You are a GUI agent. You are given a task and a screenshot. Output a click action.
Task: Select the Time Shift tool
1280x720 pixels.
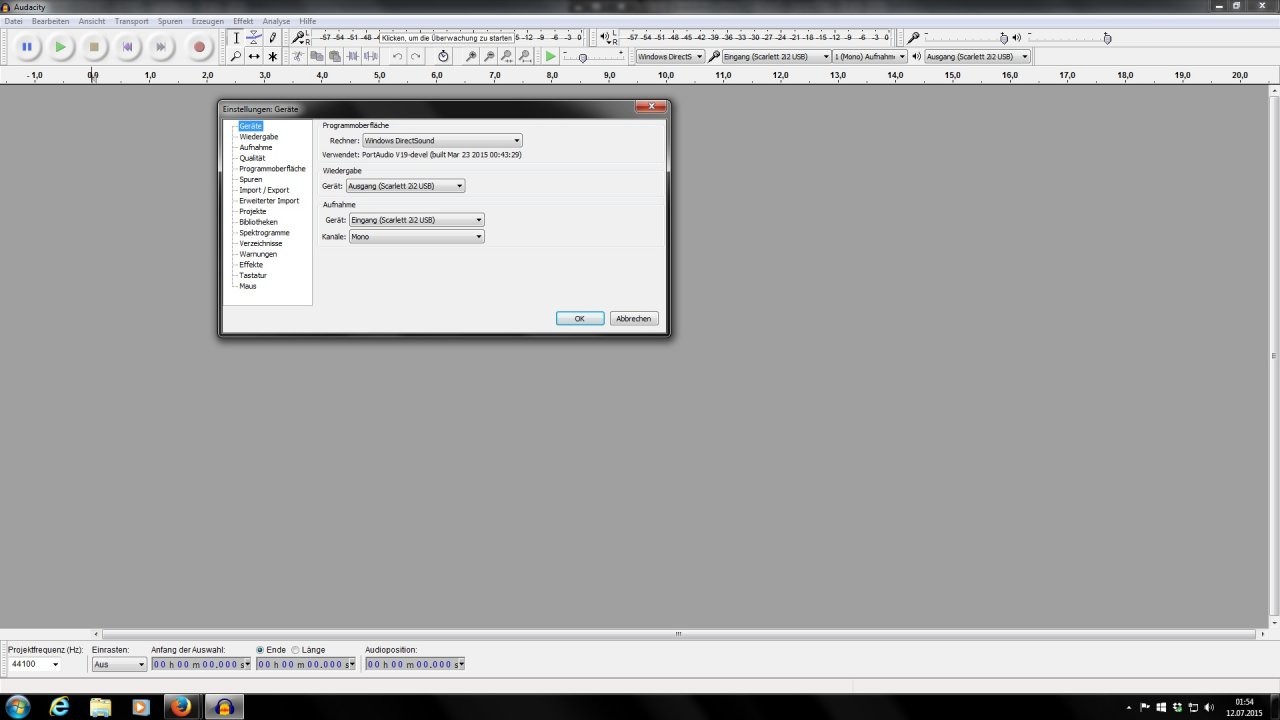[254, 57]
